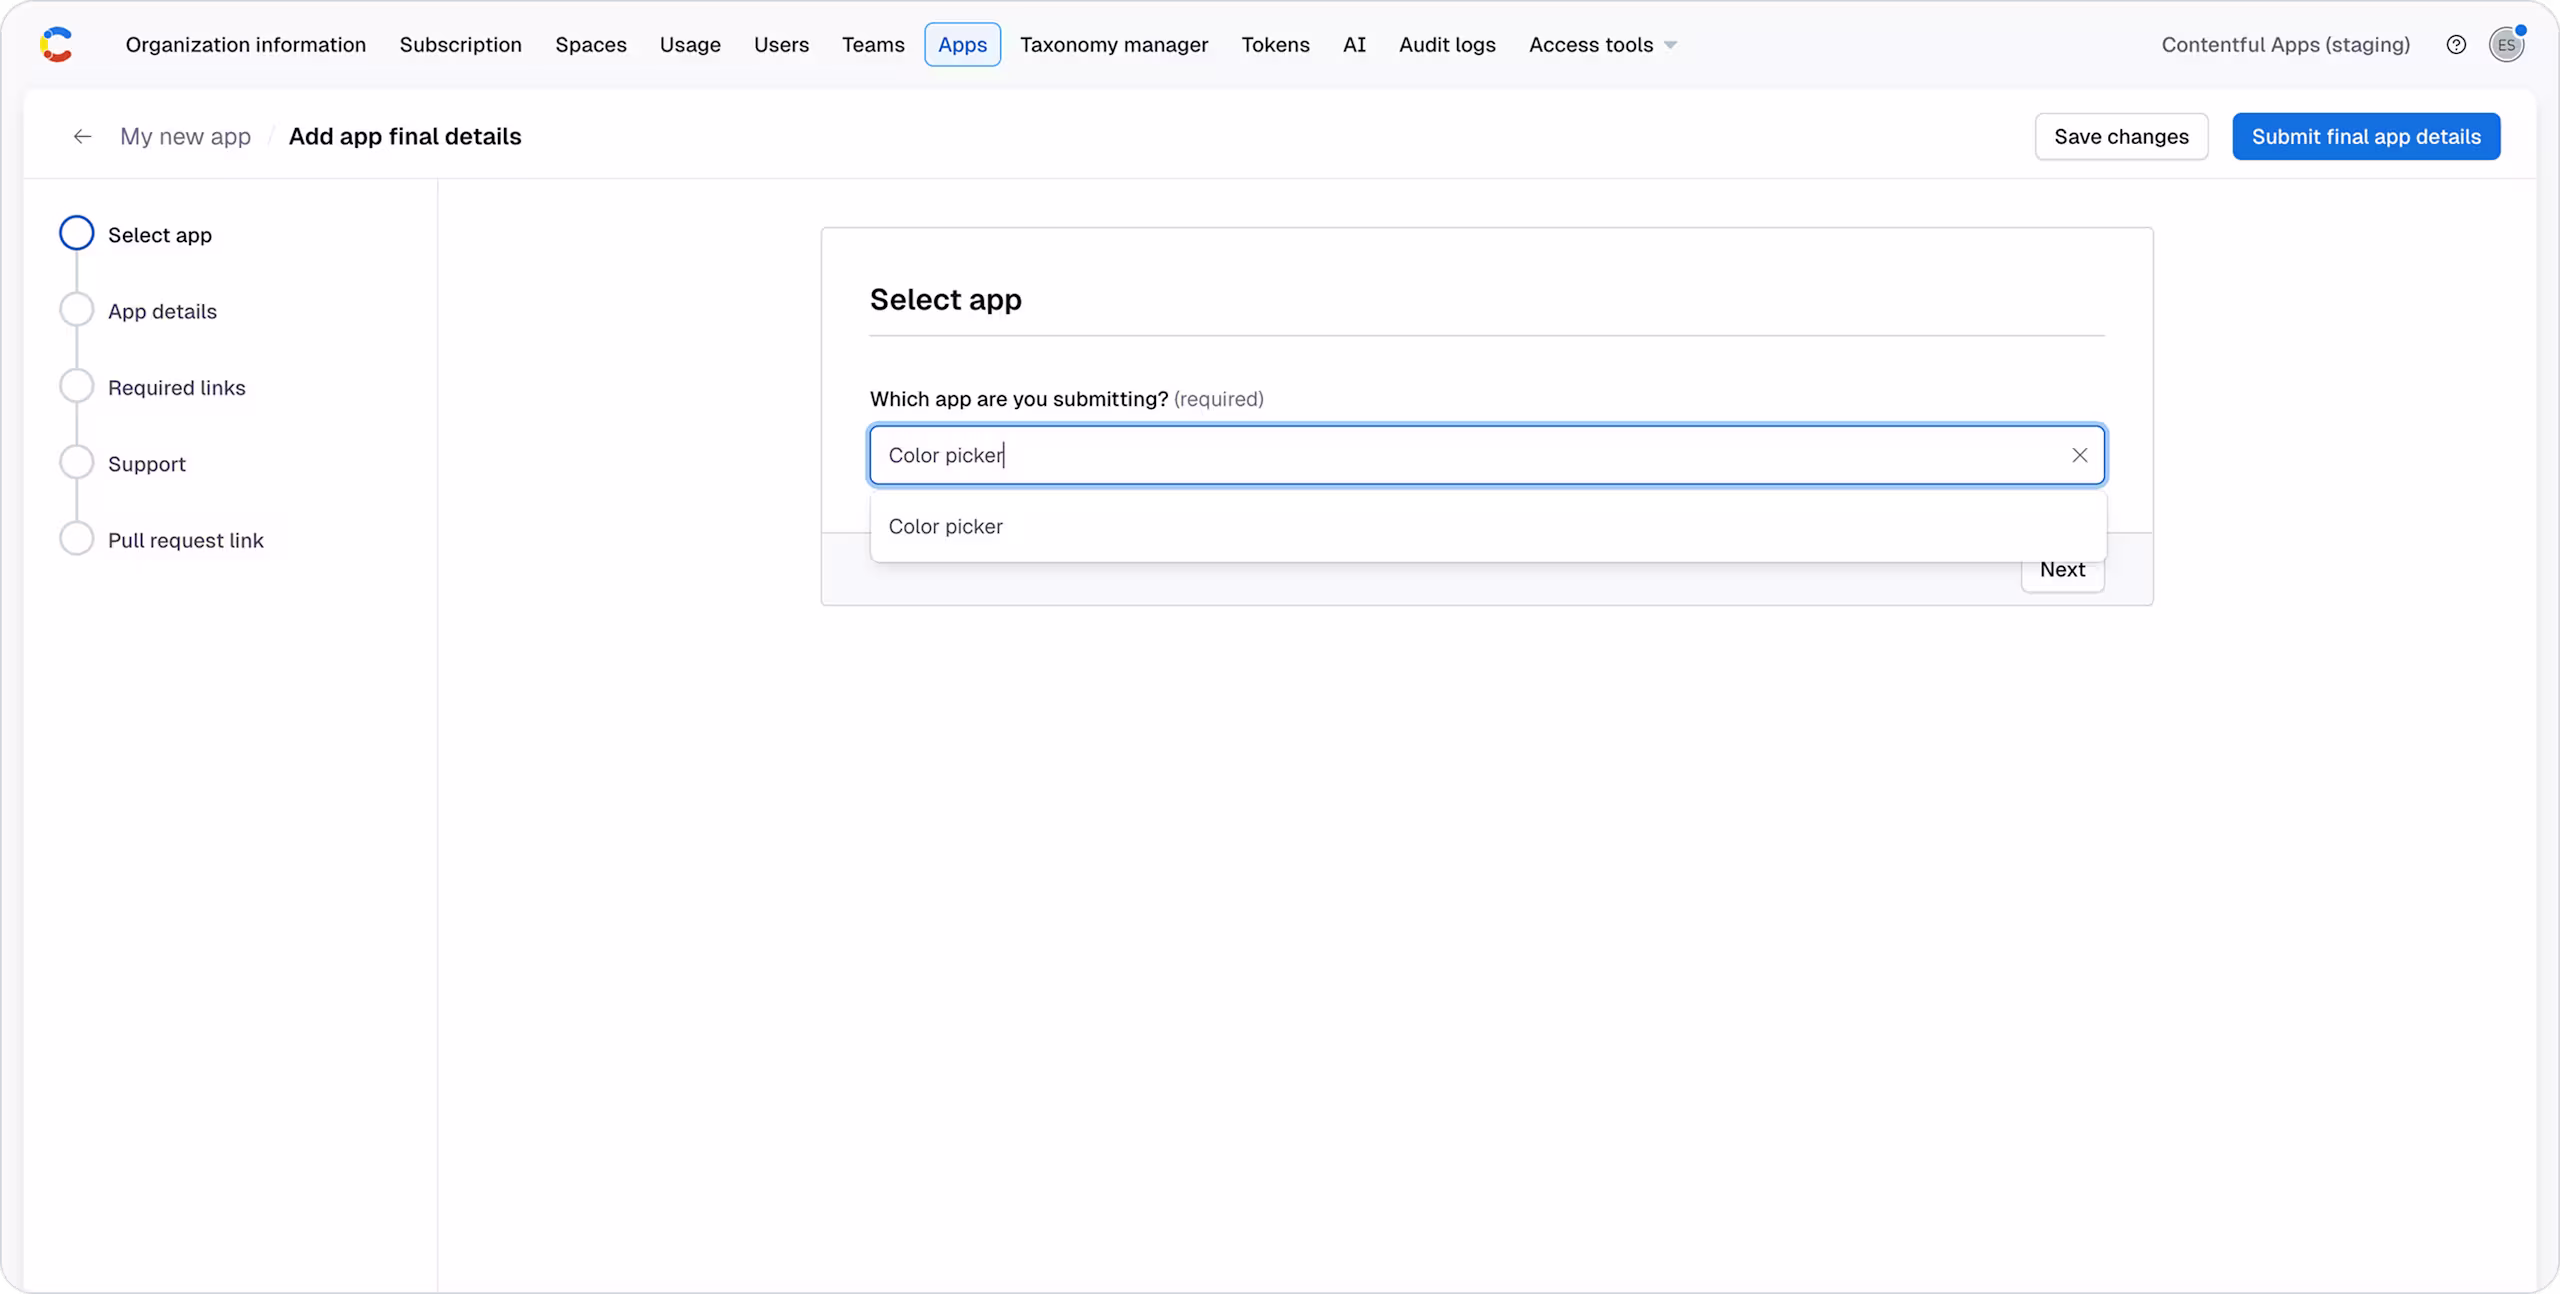The image size is (2560, 1294).
Task: Select the Pull request link step circle
Action: 77,539
